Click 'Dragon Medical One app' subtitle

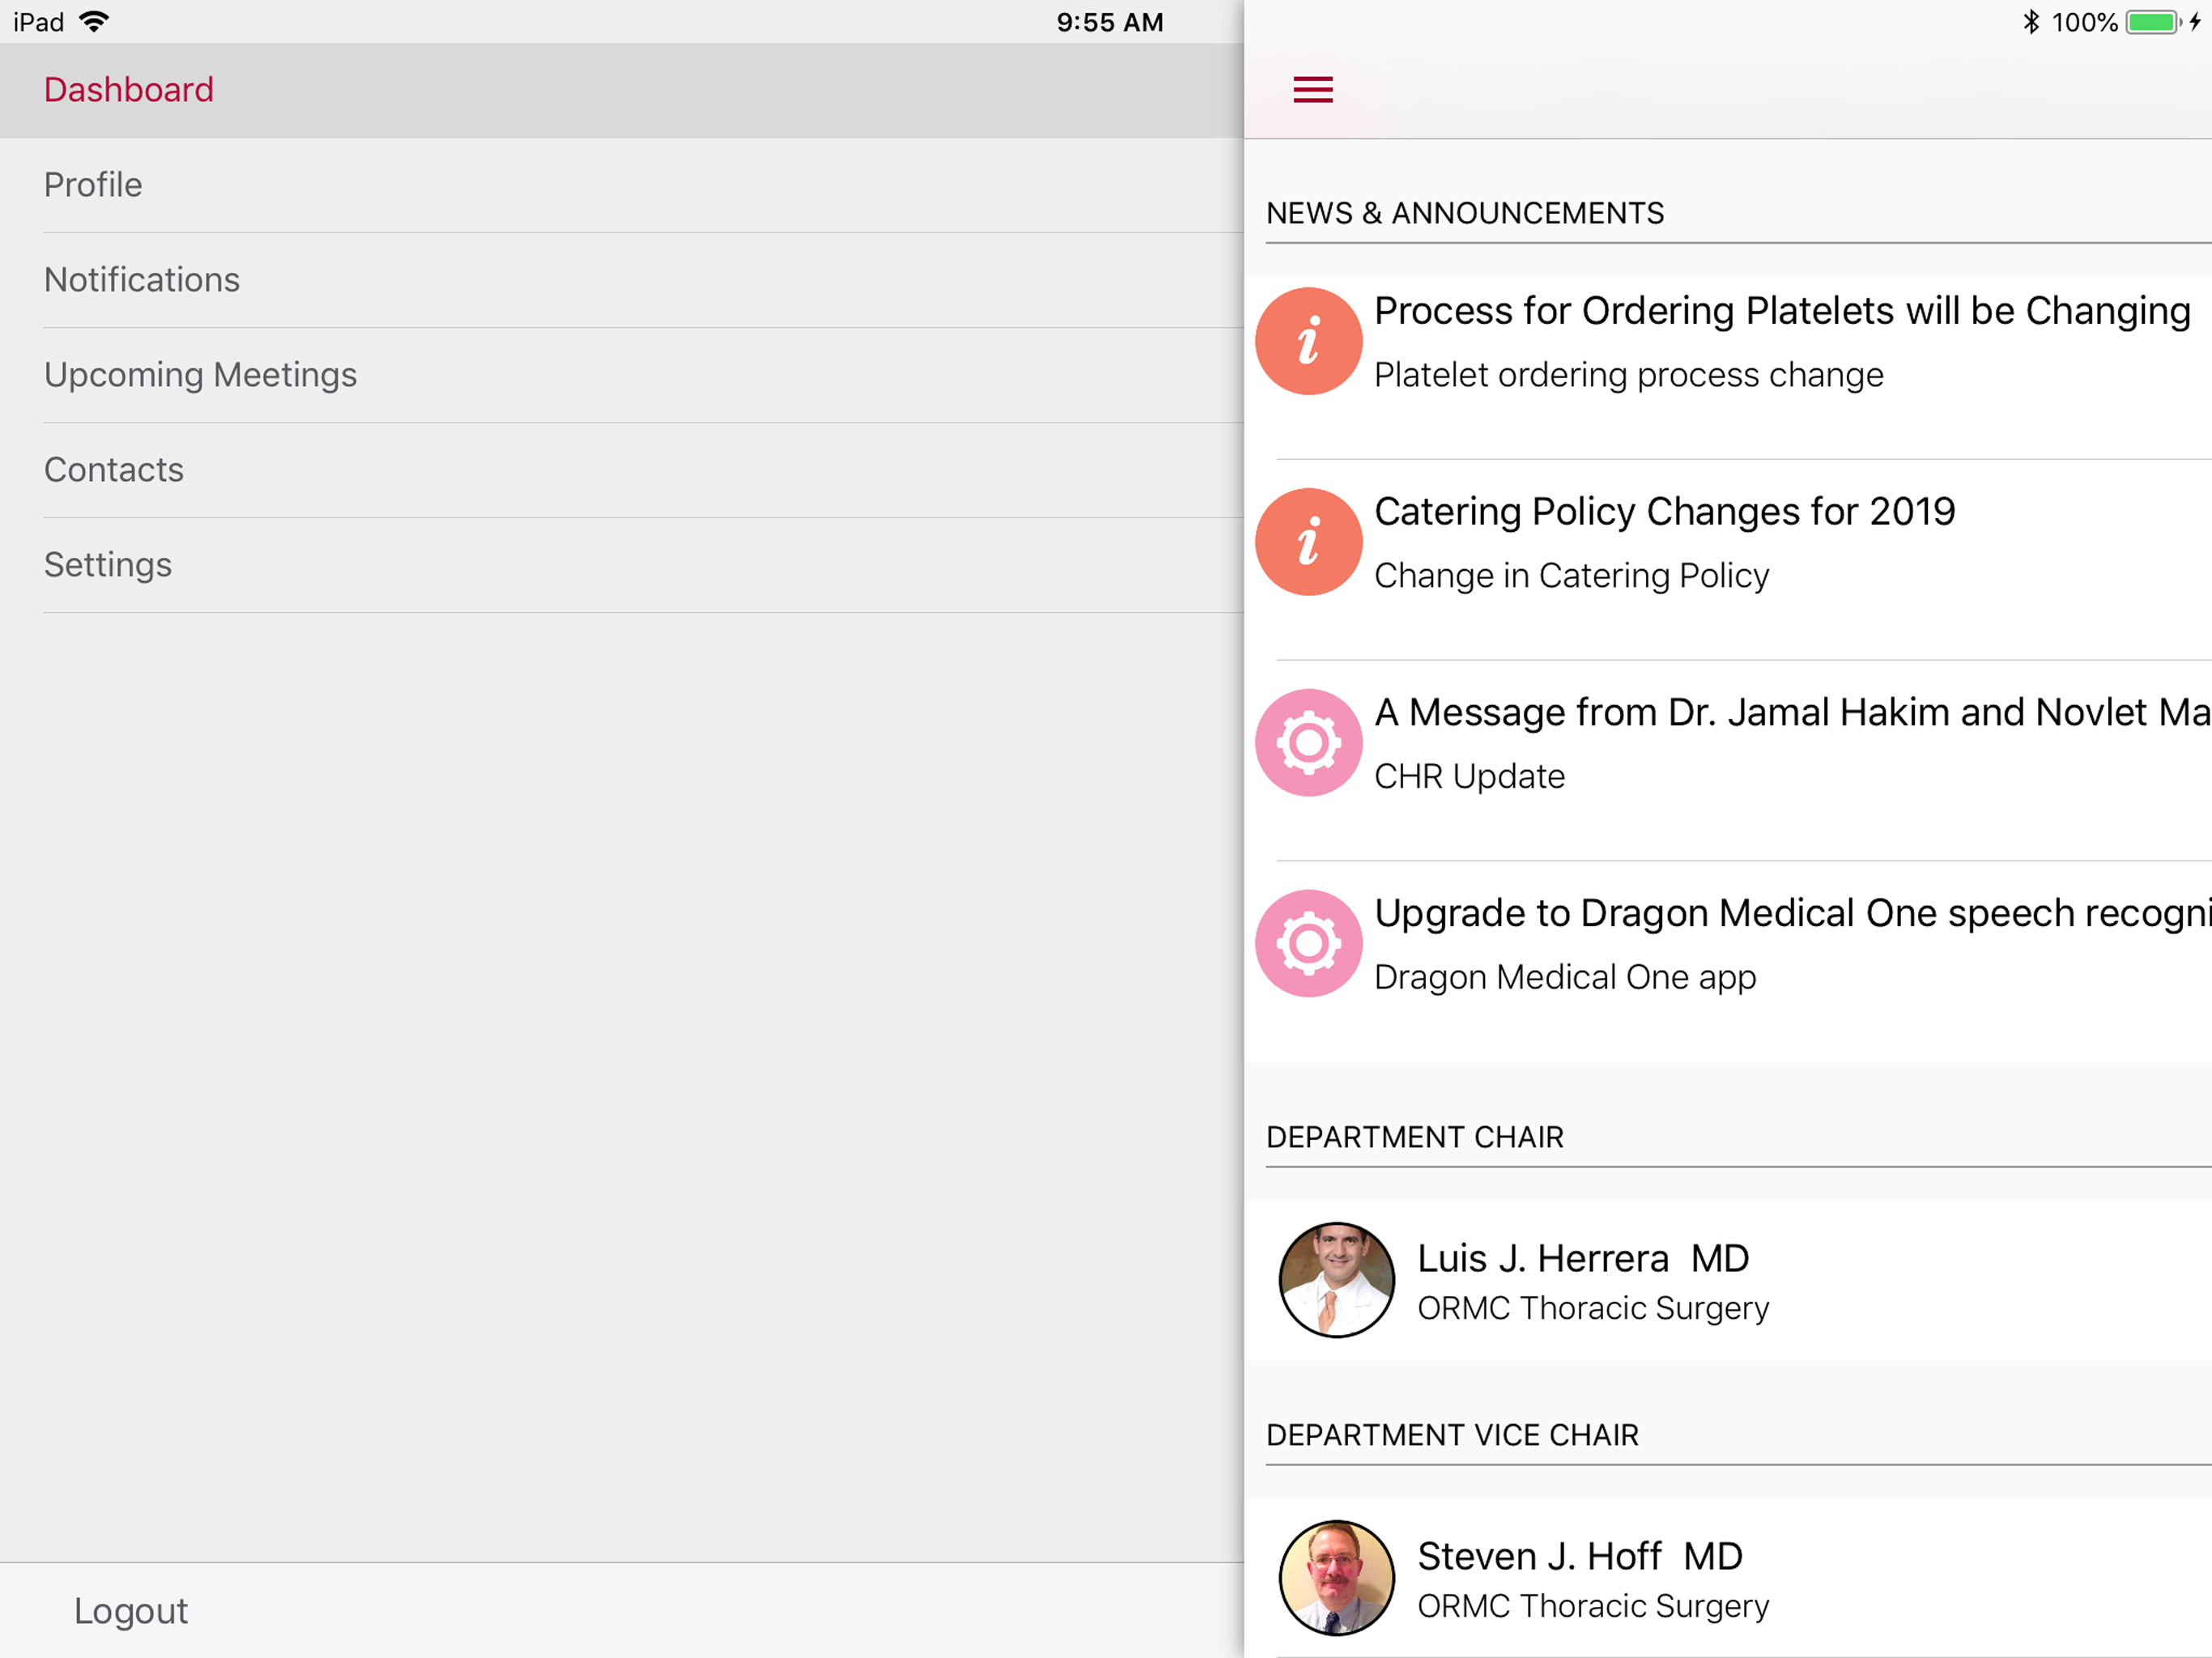click(x=1565, y=978)
